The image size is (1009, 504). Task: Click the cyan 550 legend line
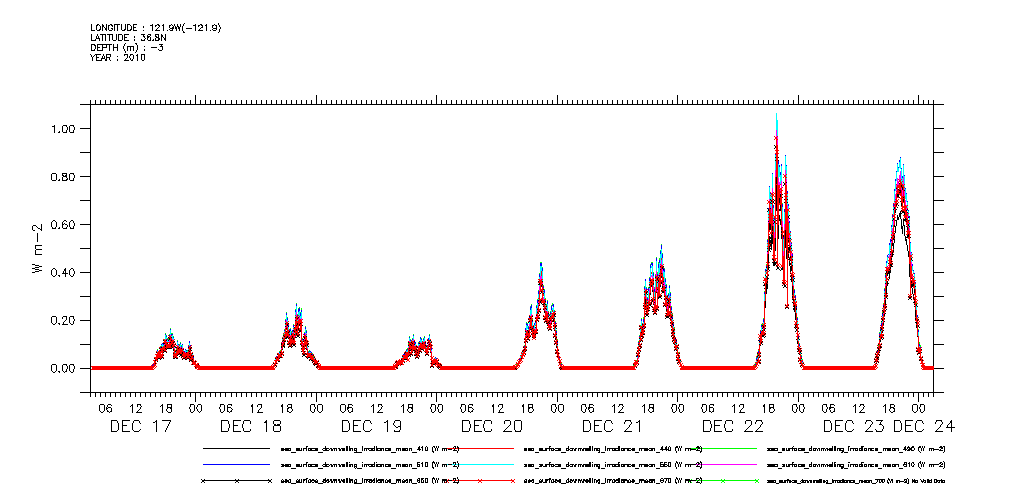click(478, 465)
